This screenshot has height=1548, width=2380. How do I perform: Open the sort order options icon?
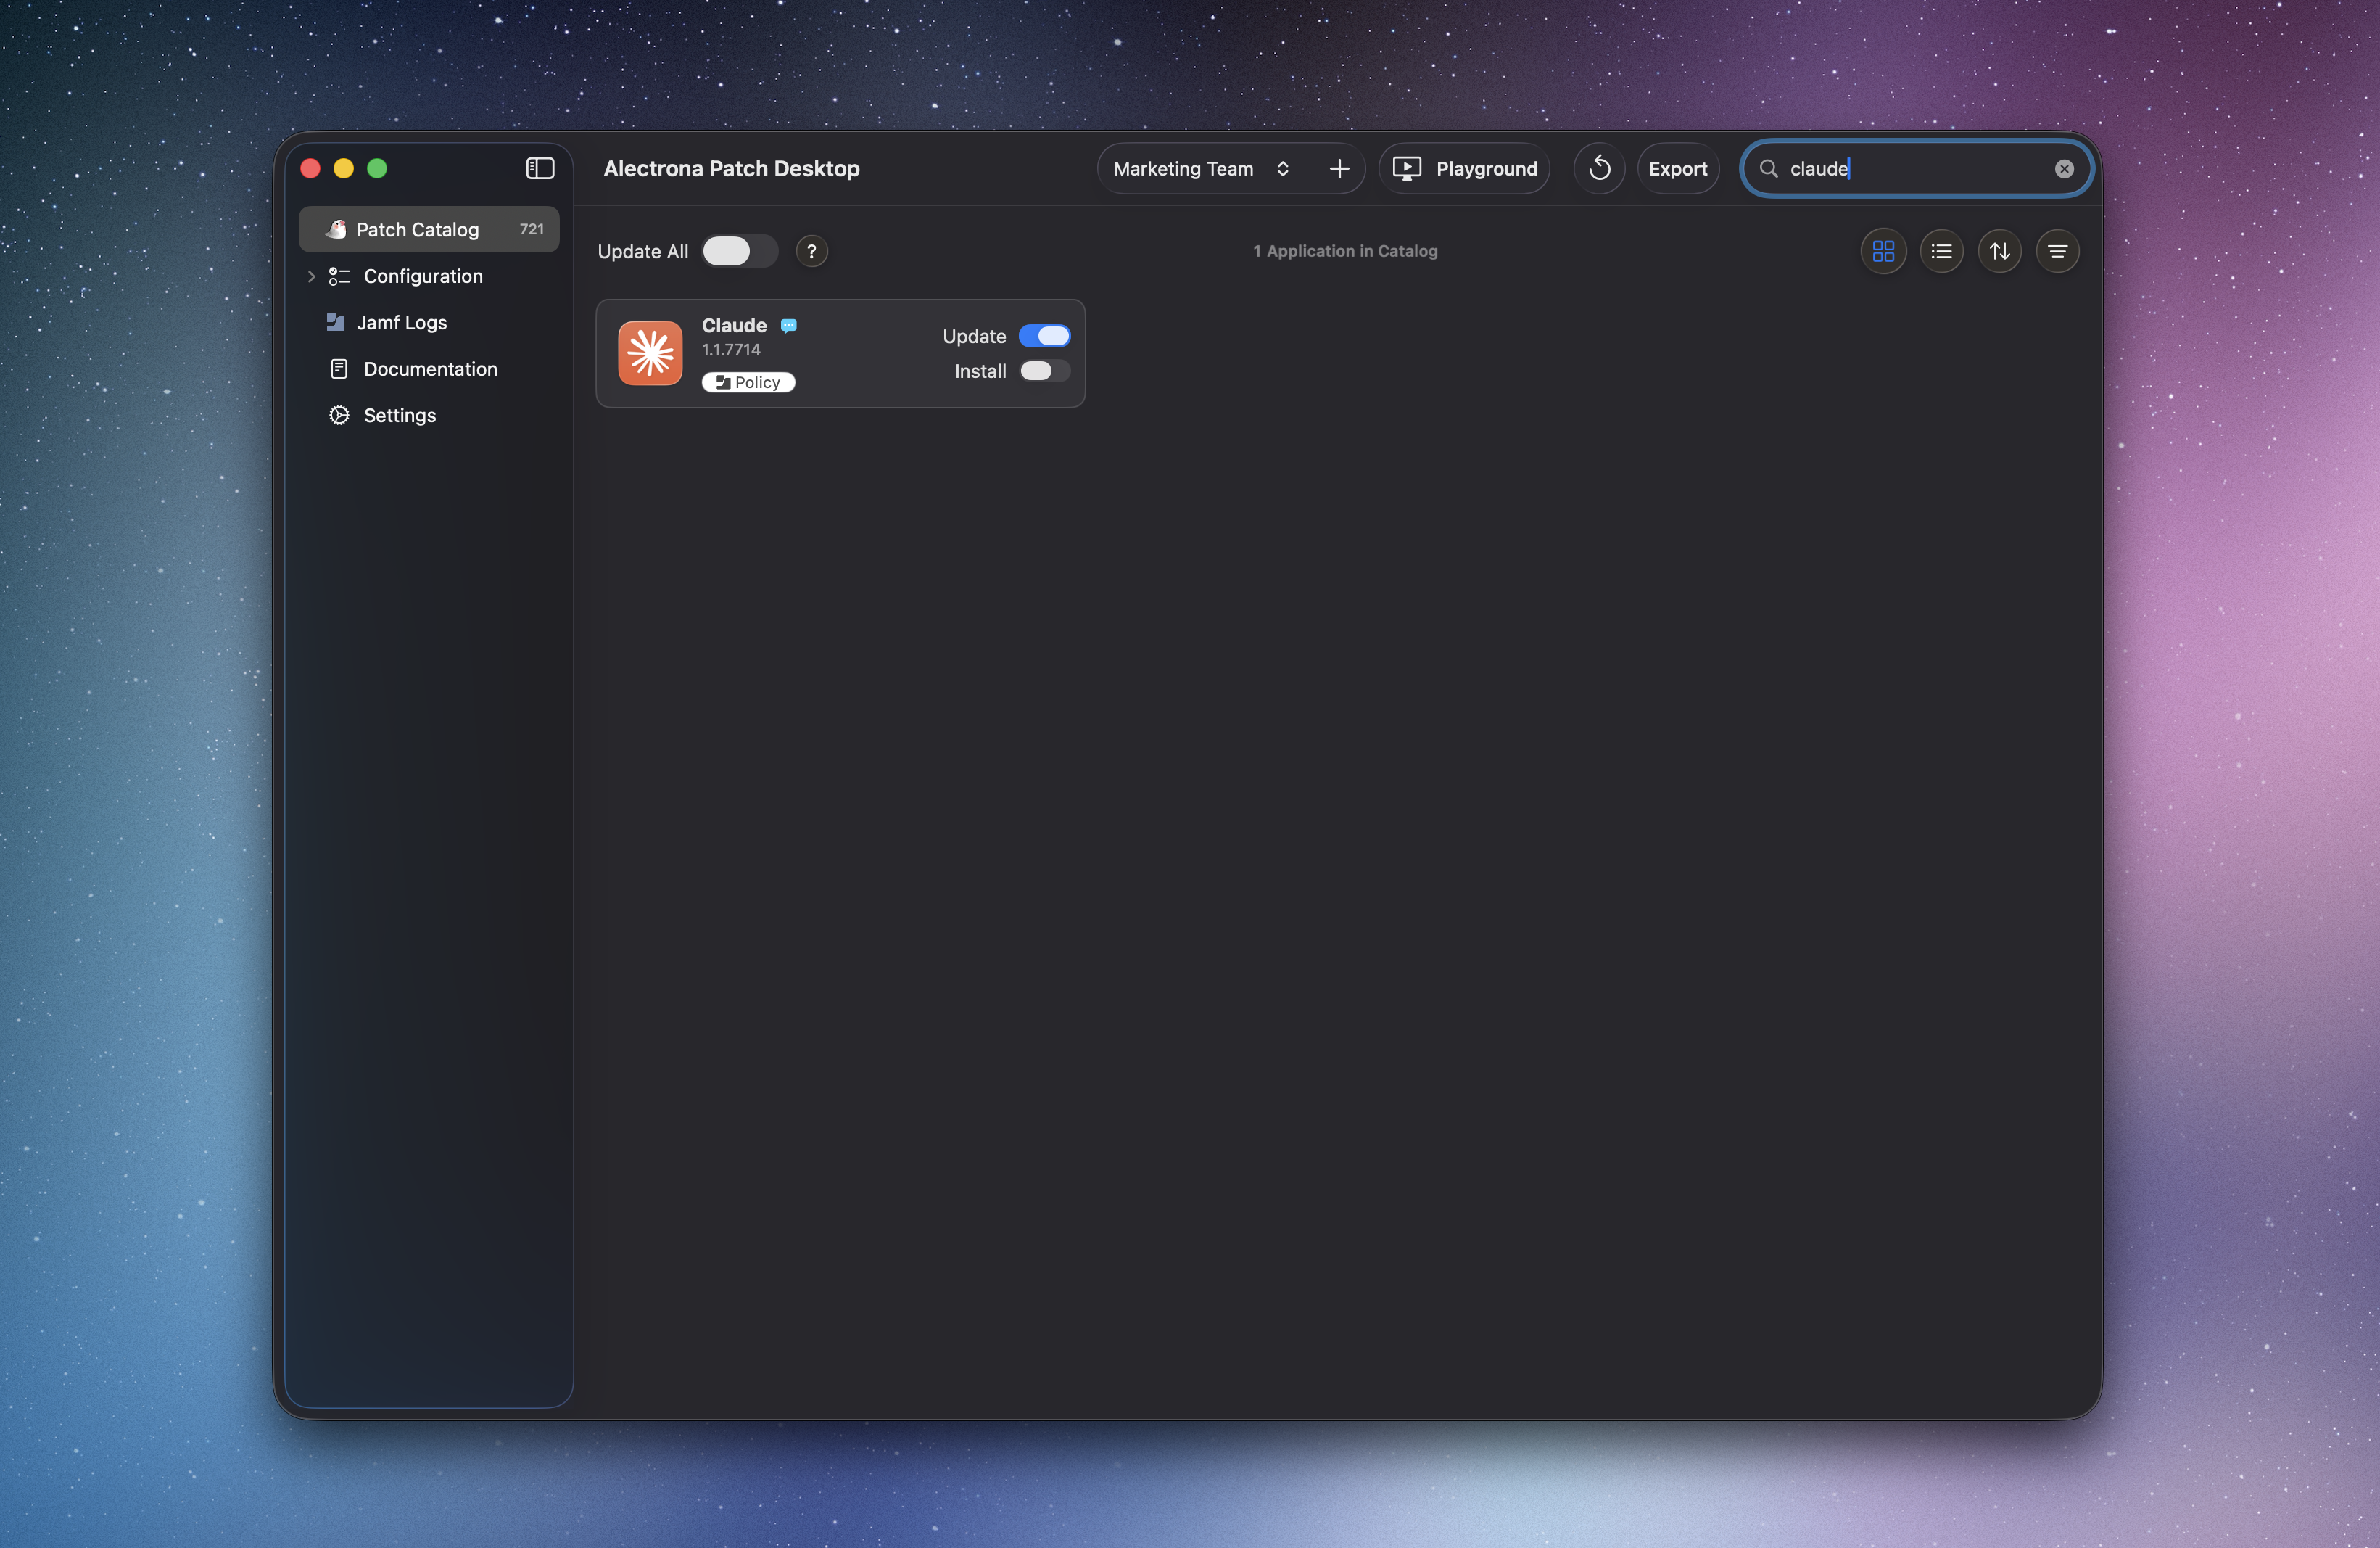[1999, 251]
